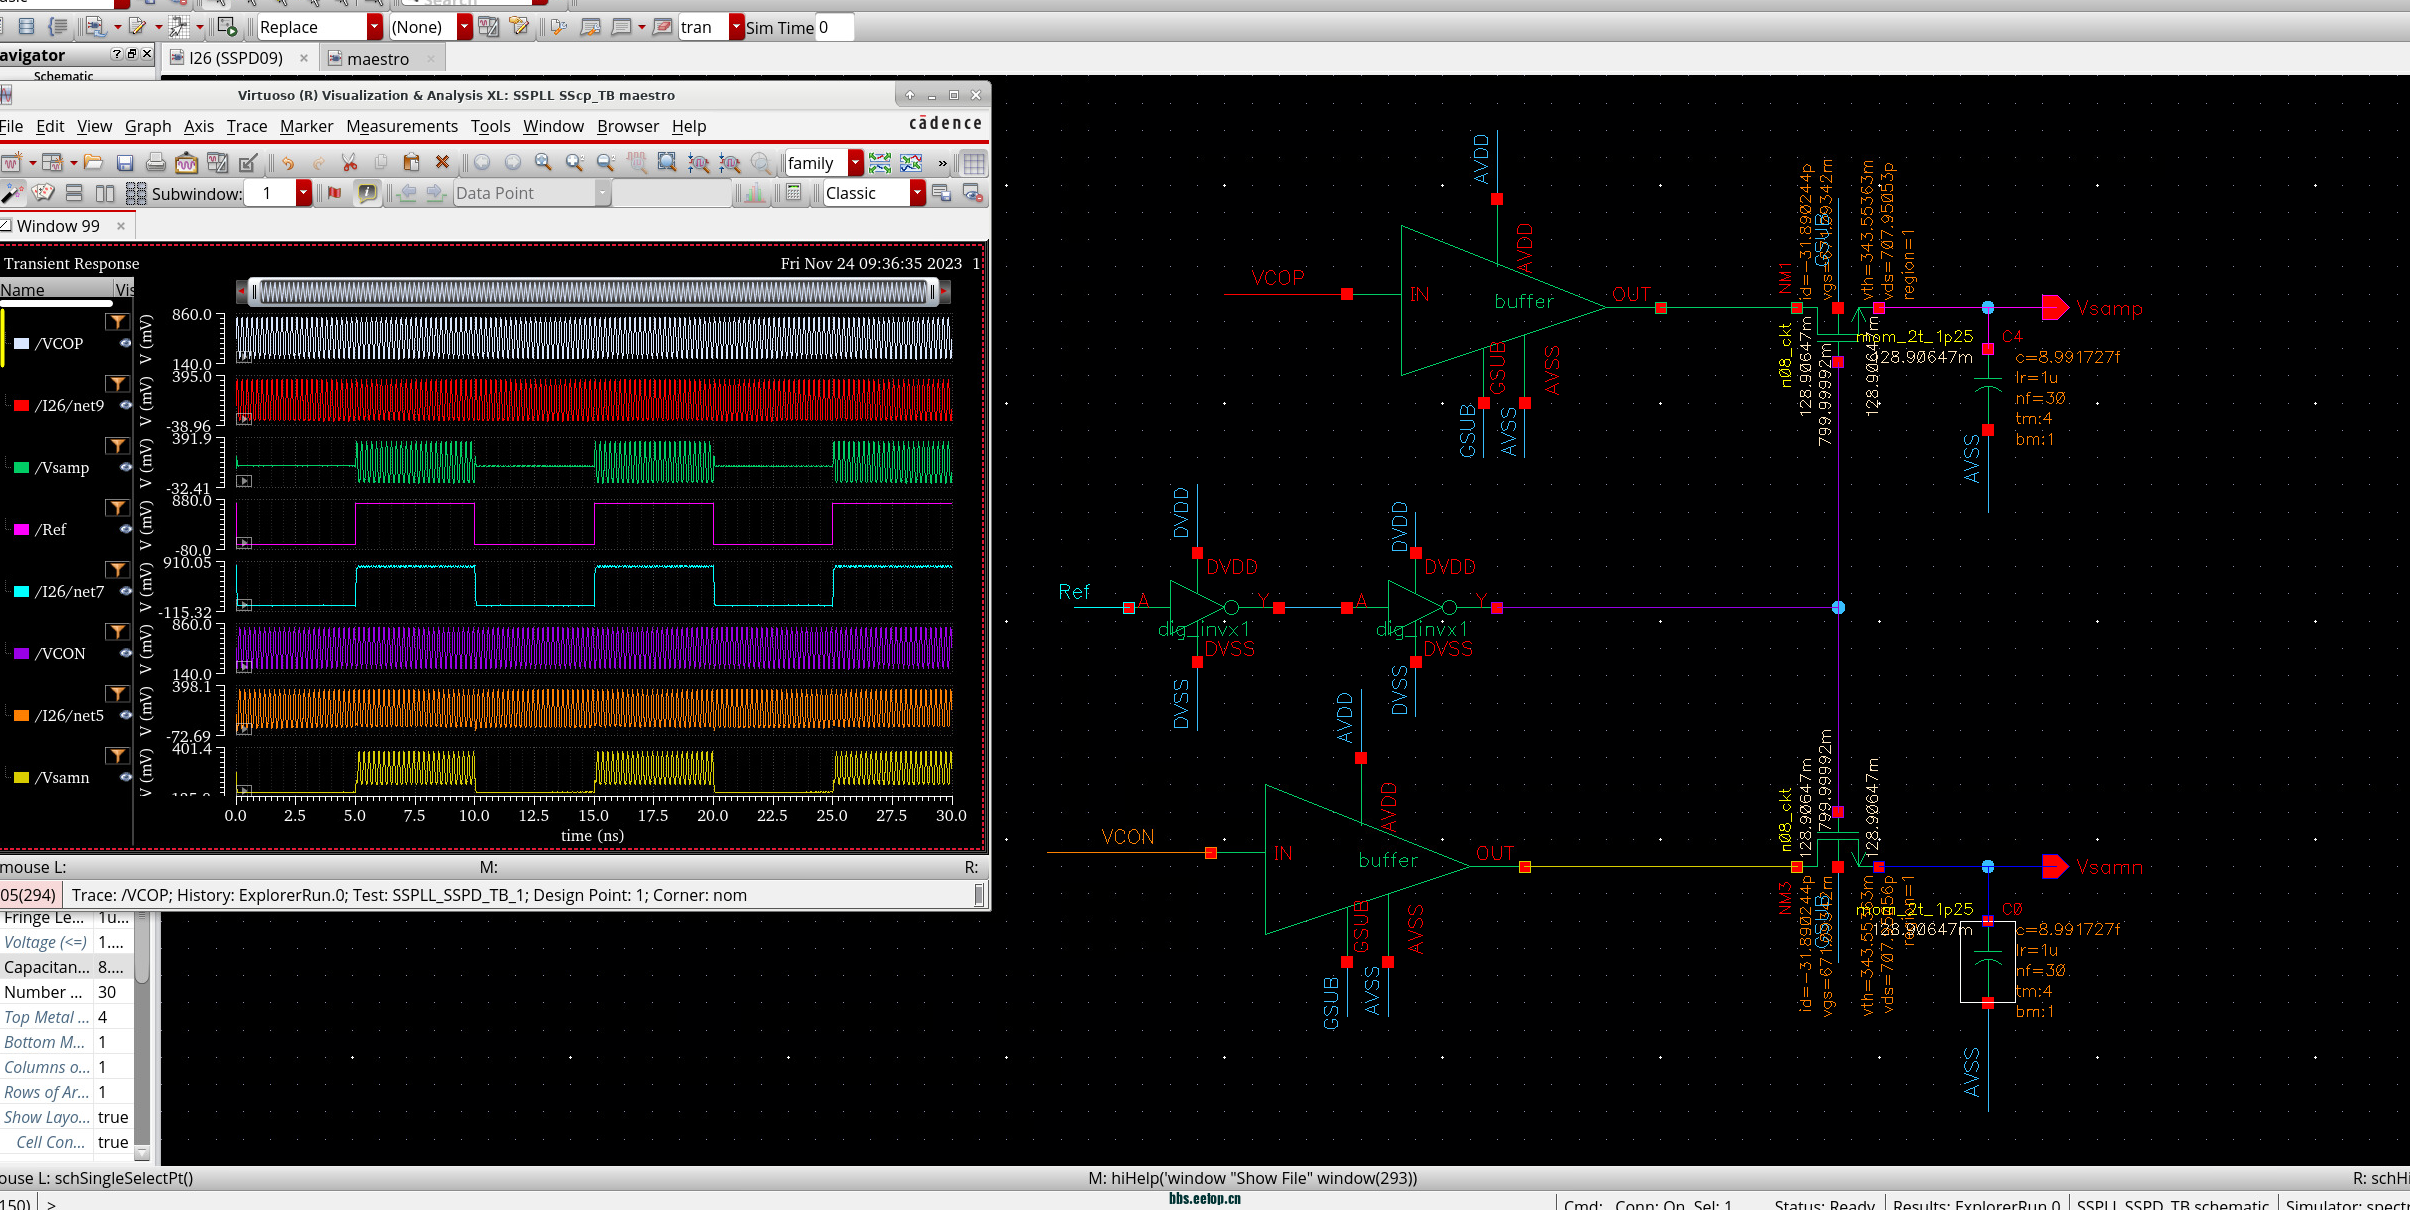Add a marker with red flag icon
The image size is (2410, 1210).
pyautogui.click(x=334, y=193)
